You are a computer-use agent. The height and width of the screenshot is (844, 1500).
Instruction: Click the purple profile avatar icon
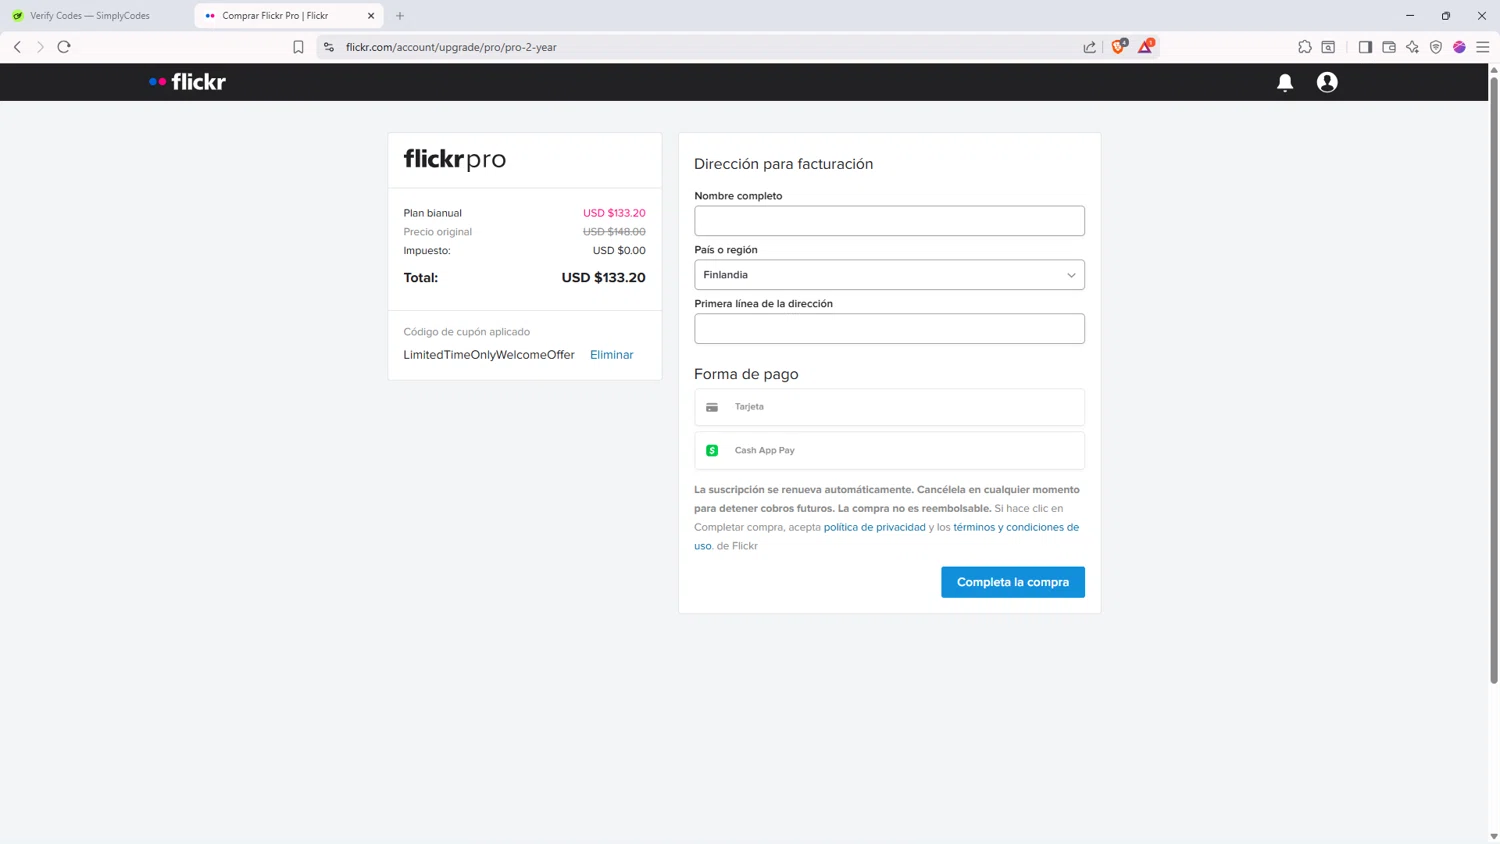[1459, 47]
